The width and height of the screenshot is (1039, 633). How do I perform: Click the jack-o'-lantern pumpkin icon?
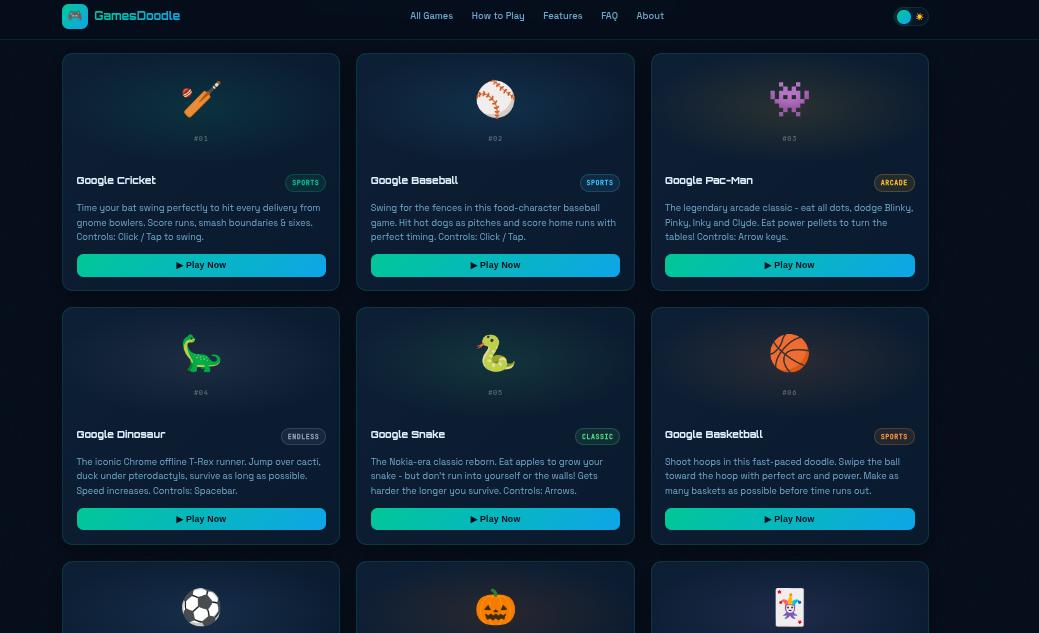(495, 607)
